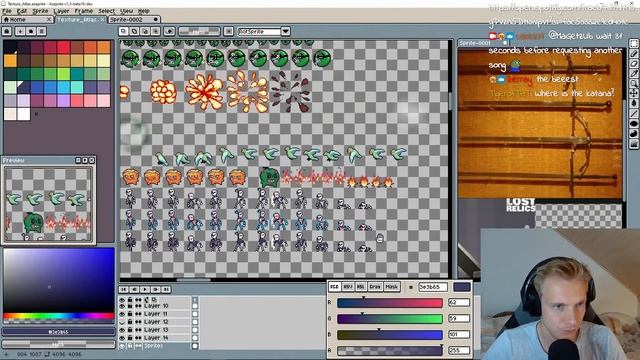The image size is (640, 360).
Task: Choose add to selection mode icon
Action: click(134, 31)
